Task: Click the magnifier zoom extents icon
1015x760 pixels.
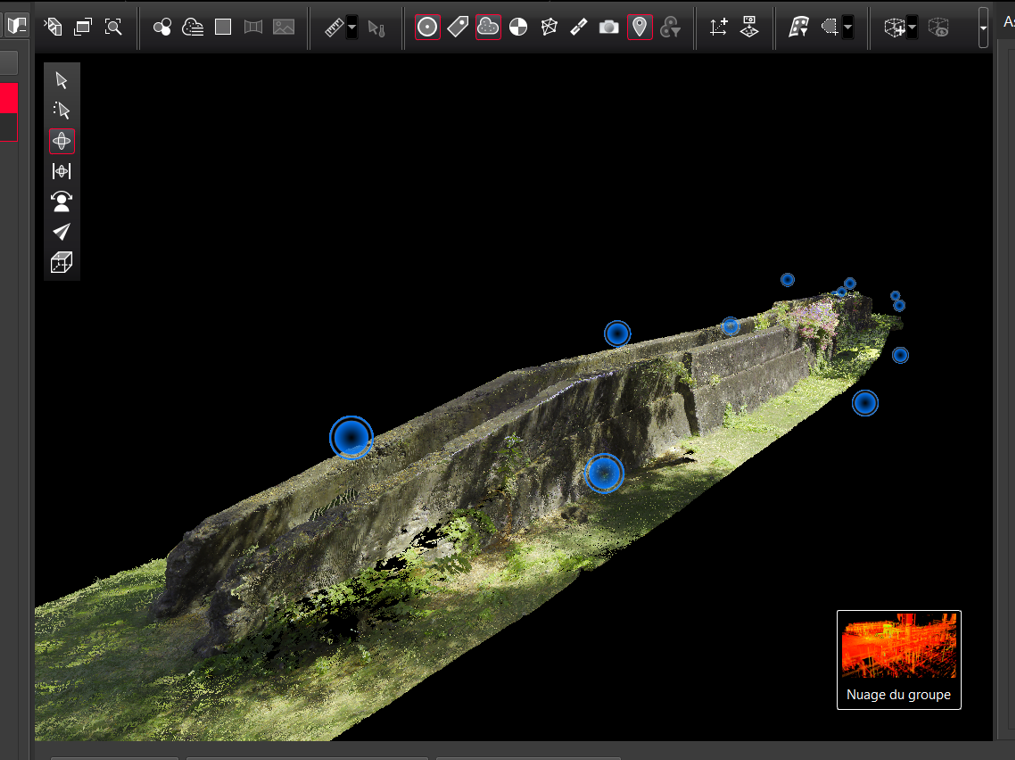Action: point(114,27)
